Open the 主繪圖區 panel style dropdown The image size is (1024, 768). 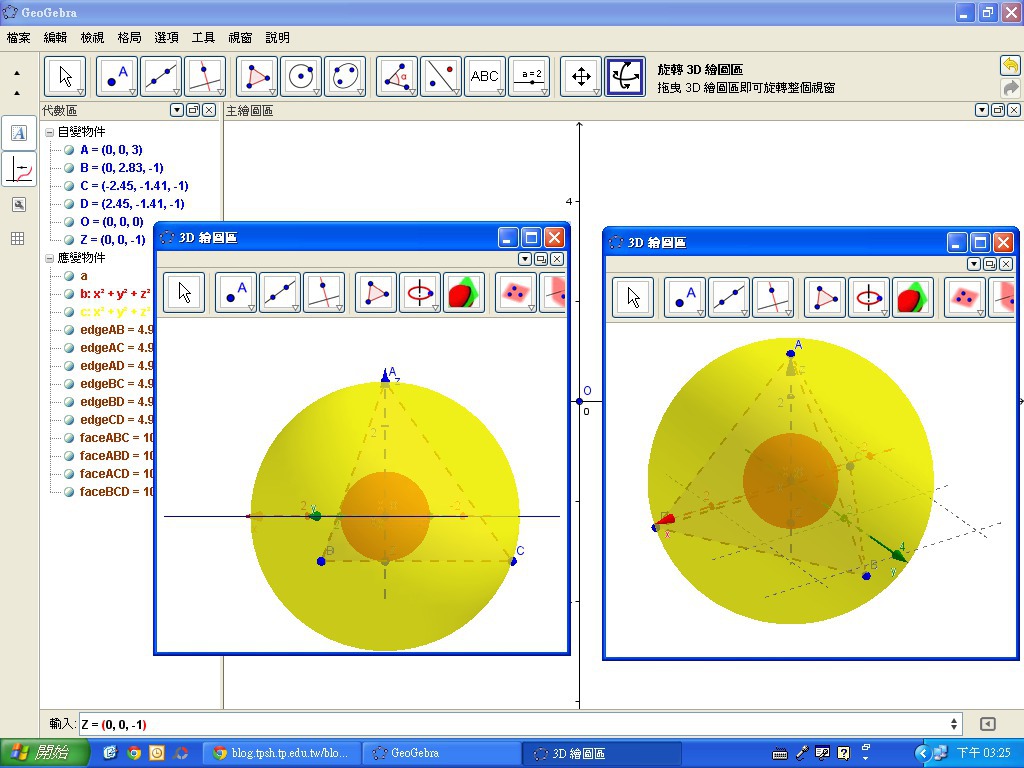click(x=982, y=110)
